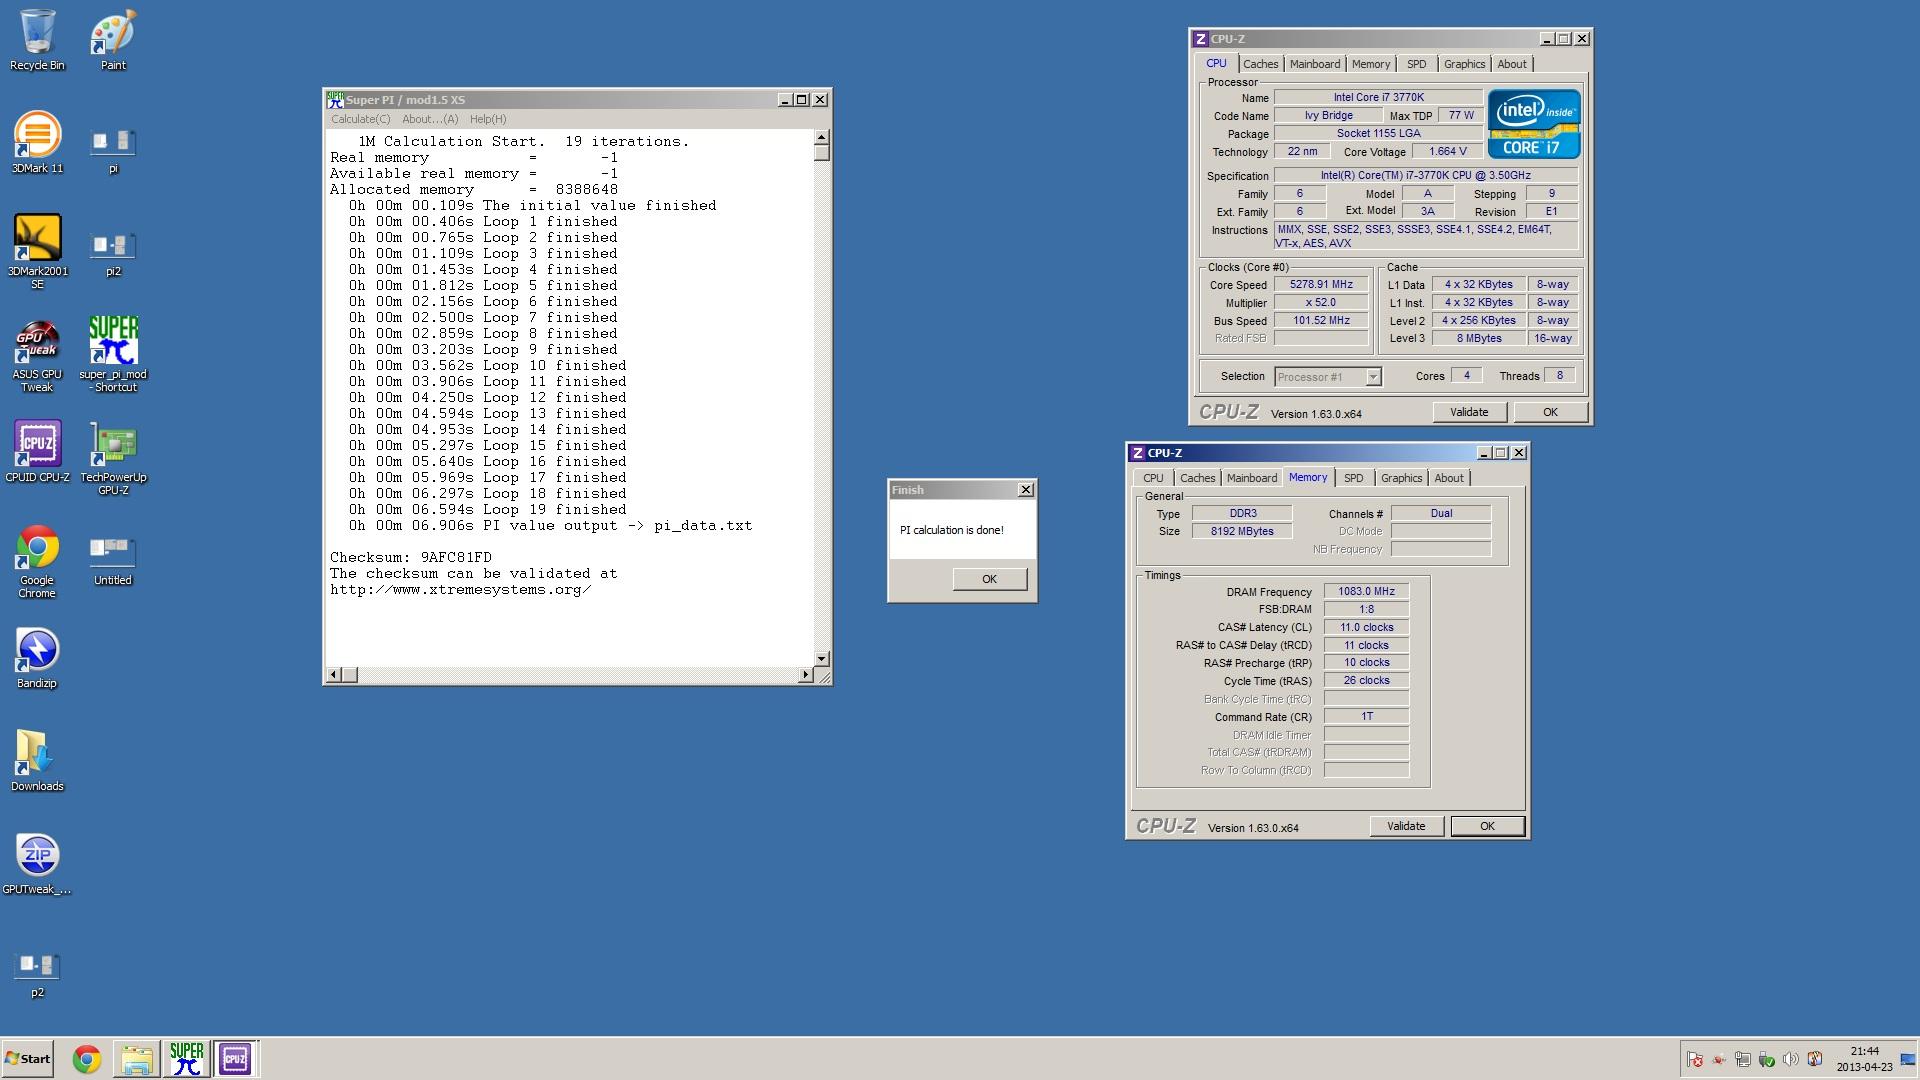Open the Caches tab in the lower CPU-Z window
The height and width of the screenshot is (1080, 1920).
pyautogui.click(x=1197, y=478)
